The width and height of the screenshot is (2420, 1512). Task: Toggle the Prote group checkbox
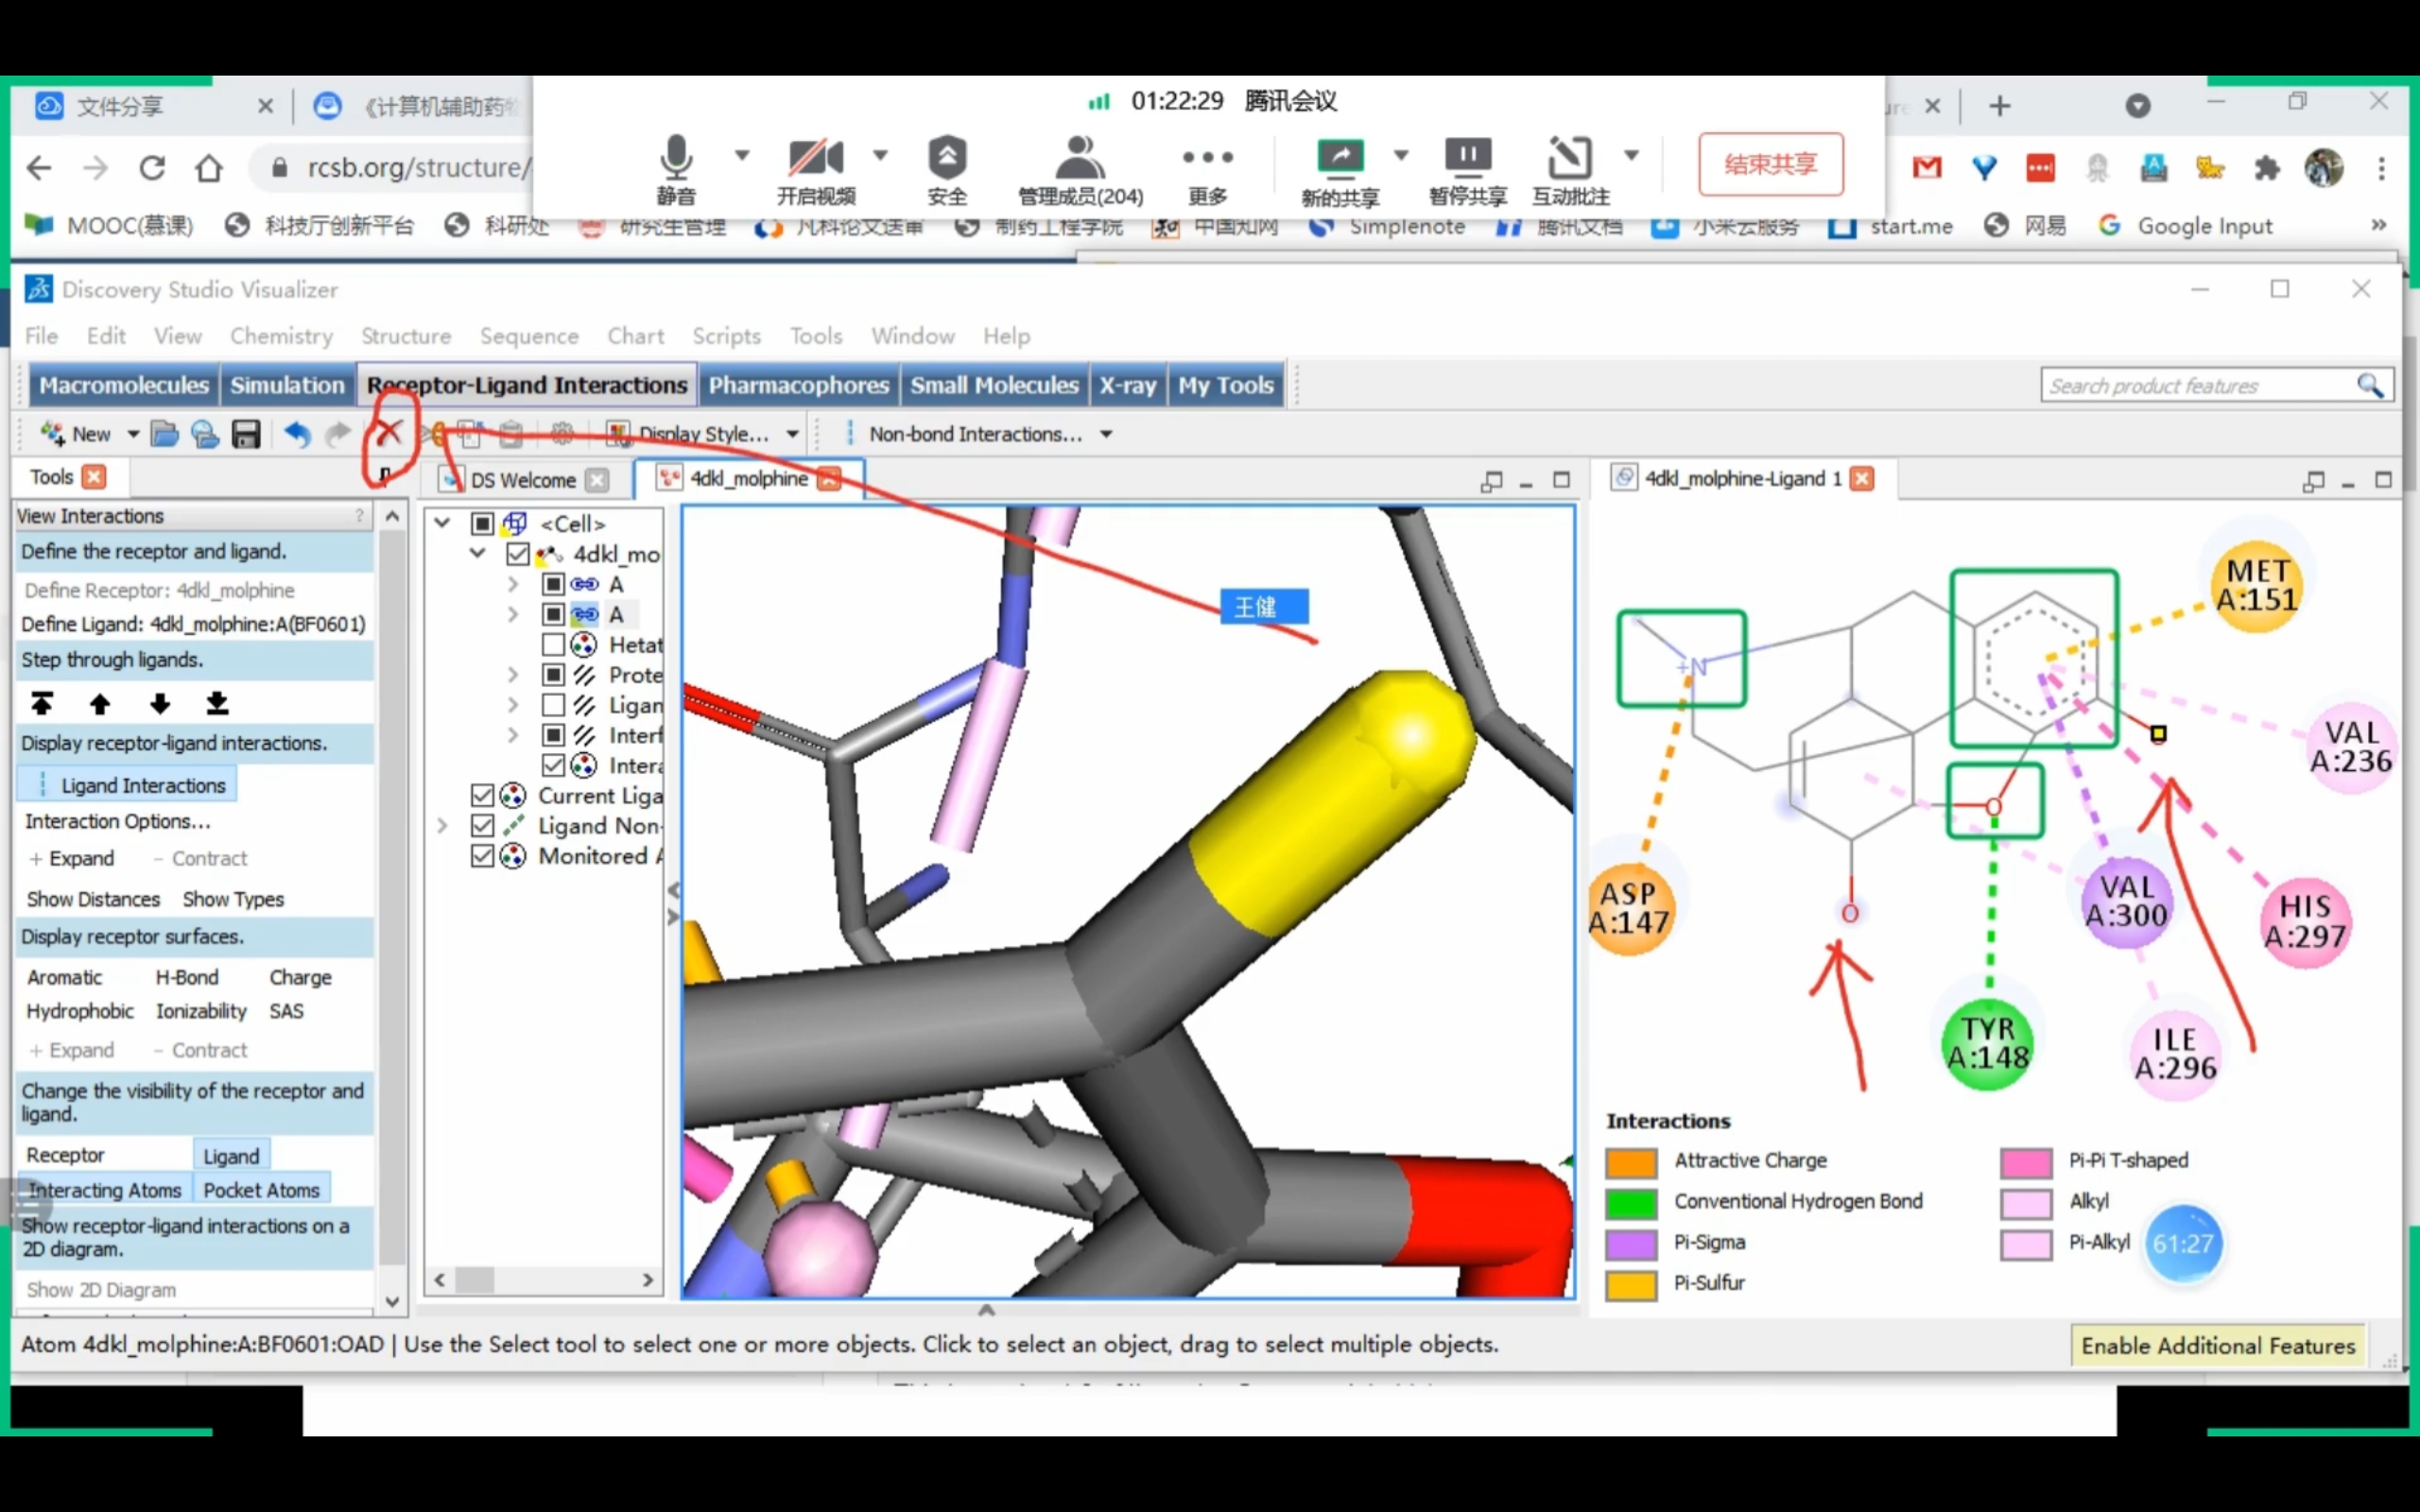pos(553,674)
